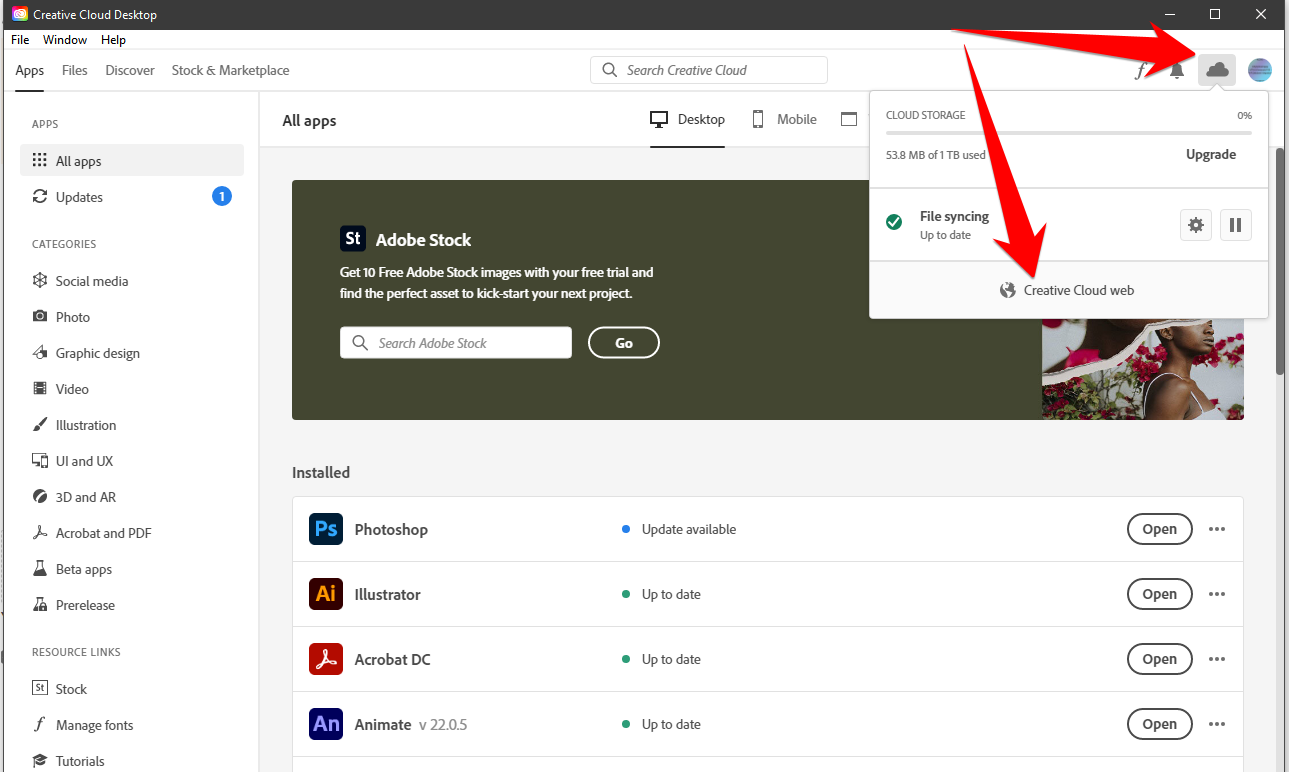Switch to the Files tab
This screenshot has width=1289, height=772.
coord(75,70)
